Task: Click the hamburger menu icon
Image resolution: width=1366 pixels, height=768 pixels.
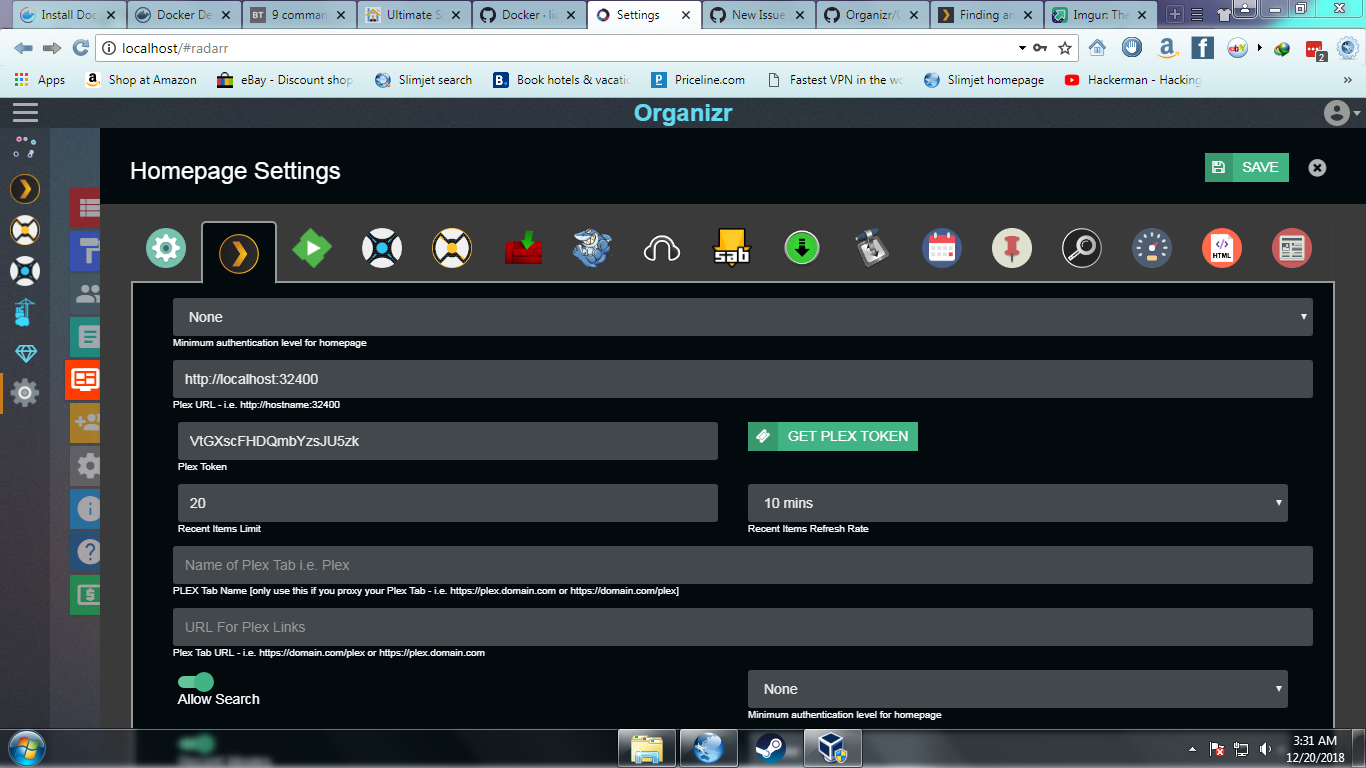Action: (x=25, y=113)
